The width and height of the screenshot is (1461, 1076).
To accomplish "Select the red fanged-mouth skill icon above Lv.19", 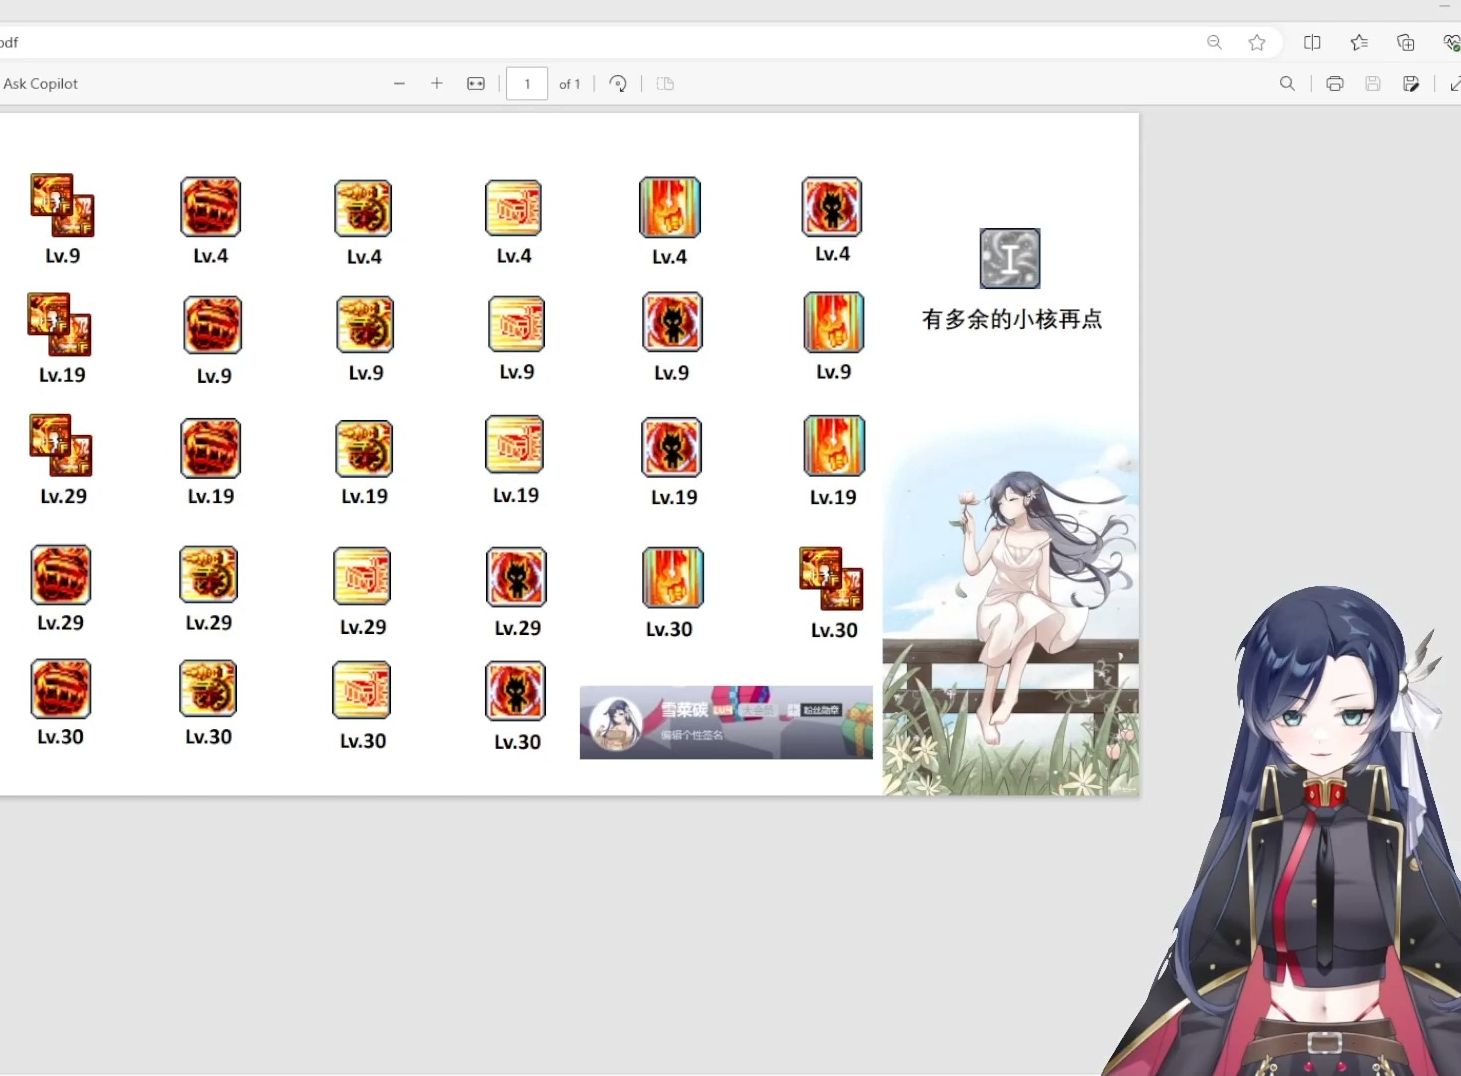I will click(211, 448).
